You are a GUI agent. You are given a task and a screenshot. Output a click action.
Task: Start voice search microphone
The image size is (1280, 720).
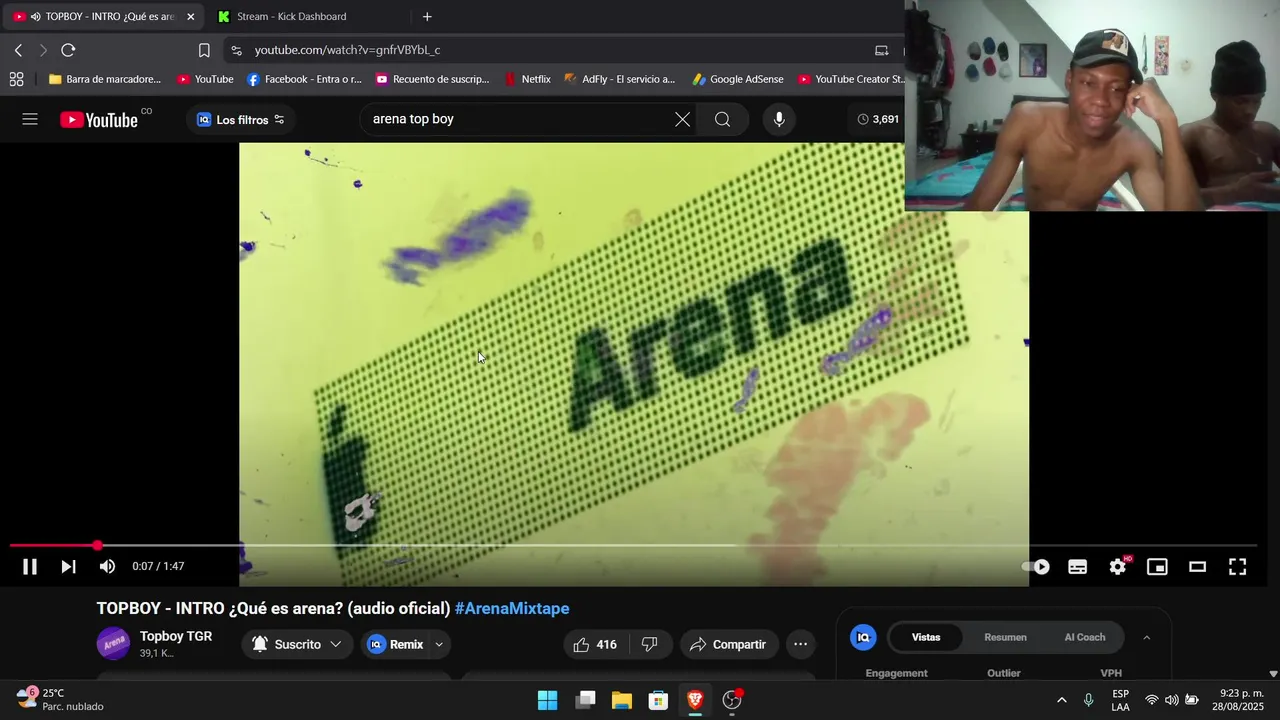tap(779, 119)
